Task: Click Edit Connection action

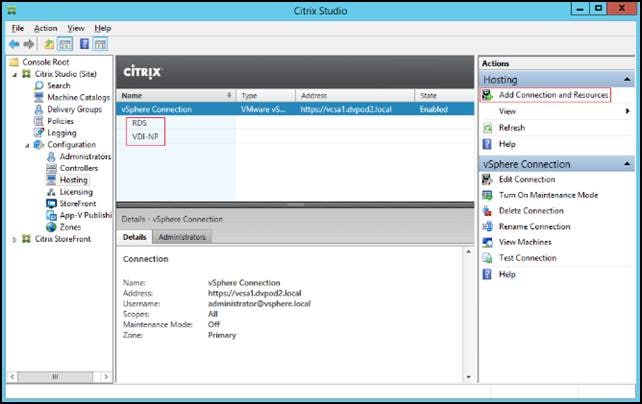Action: tap(527, 179)
